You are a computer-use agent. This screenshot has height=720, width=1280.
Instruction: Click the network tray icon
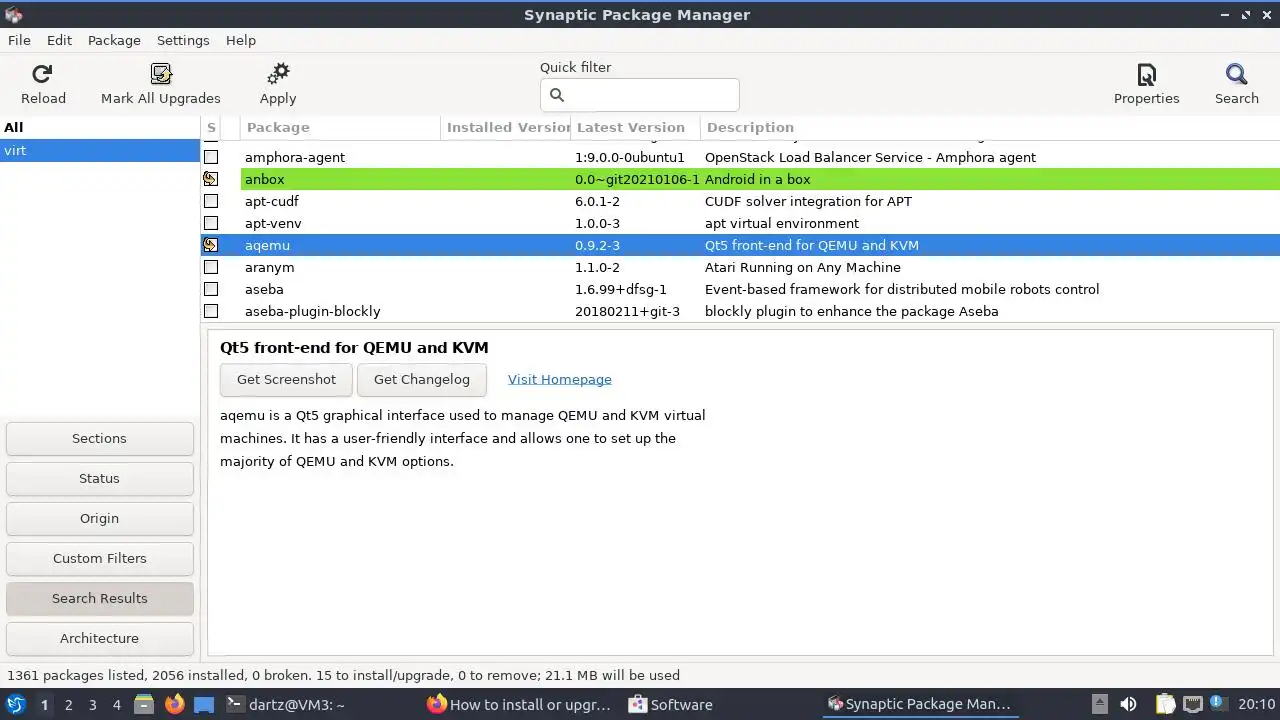[x=1192, y=704]
